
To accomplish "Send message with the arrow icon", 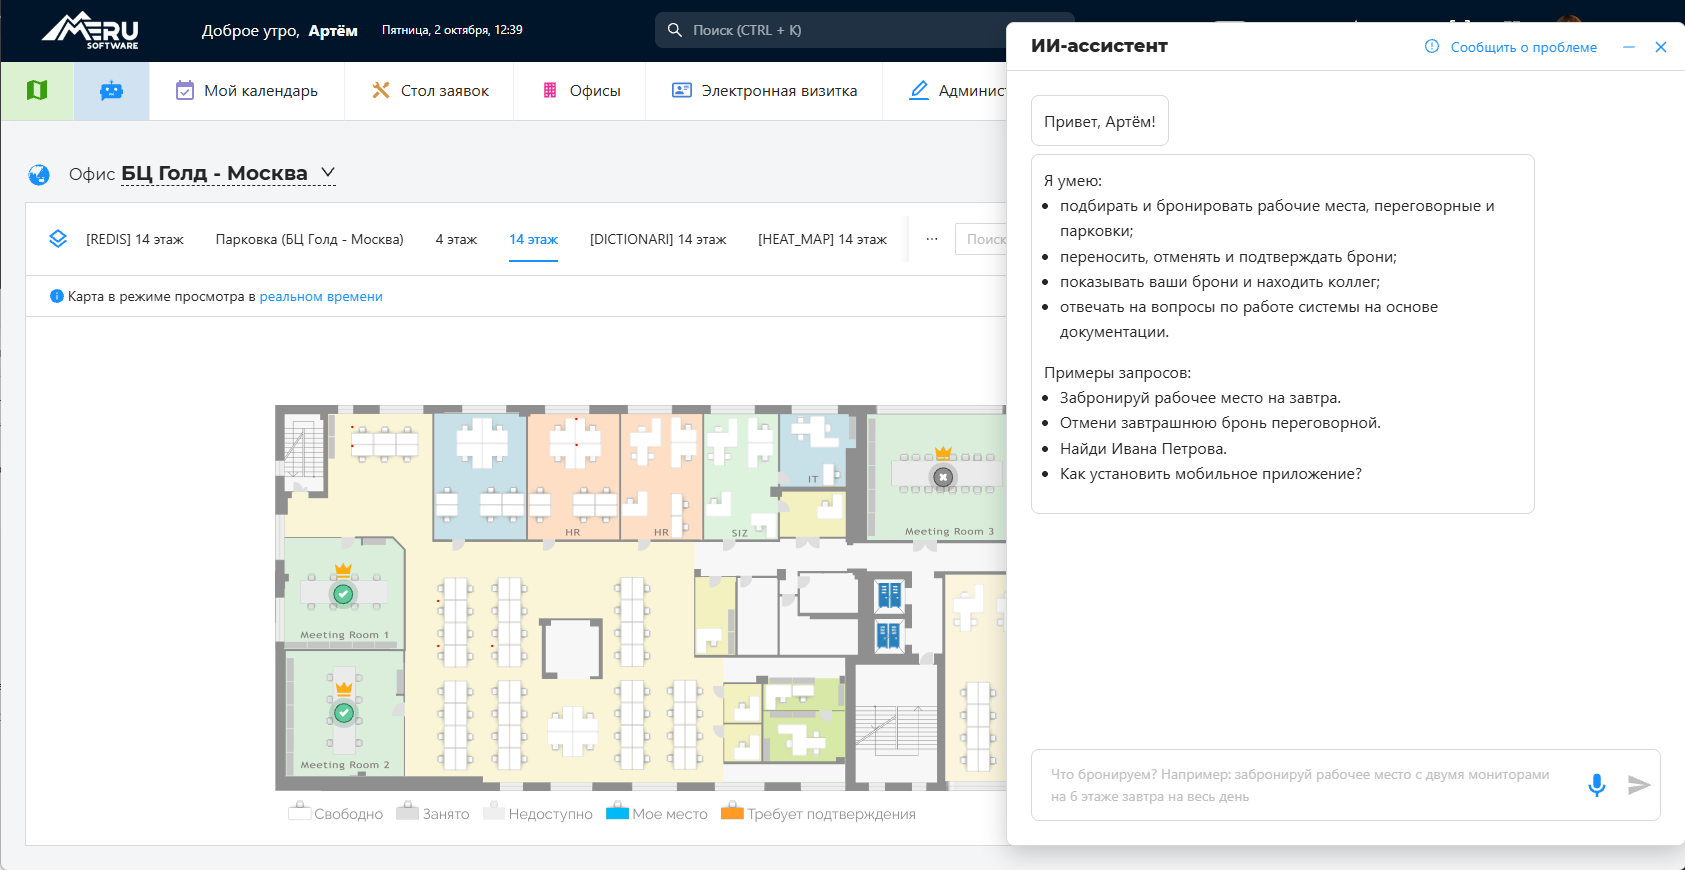I will click(x=1638, y=785).
